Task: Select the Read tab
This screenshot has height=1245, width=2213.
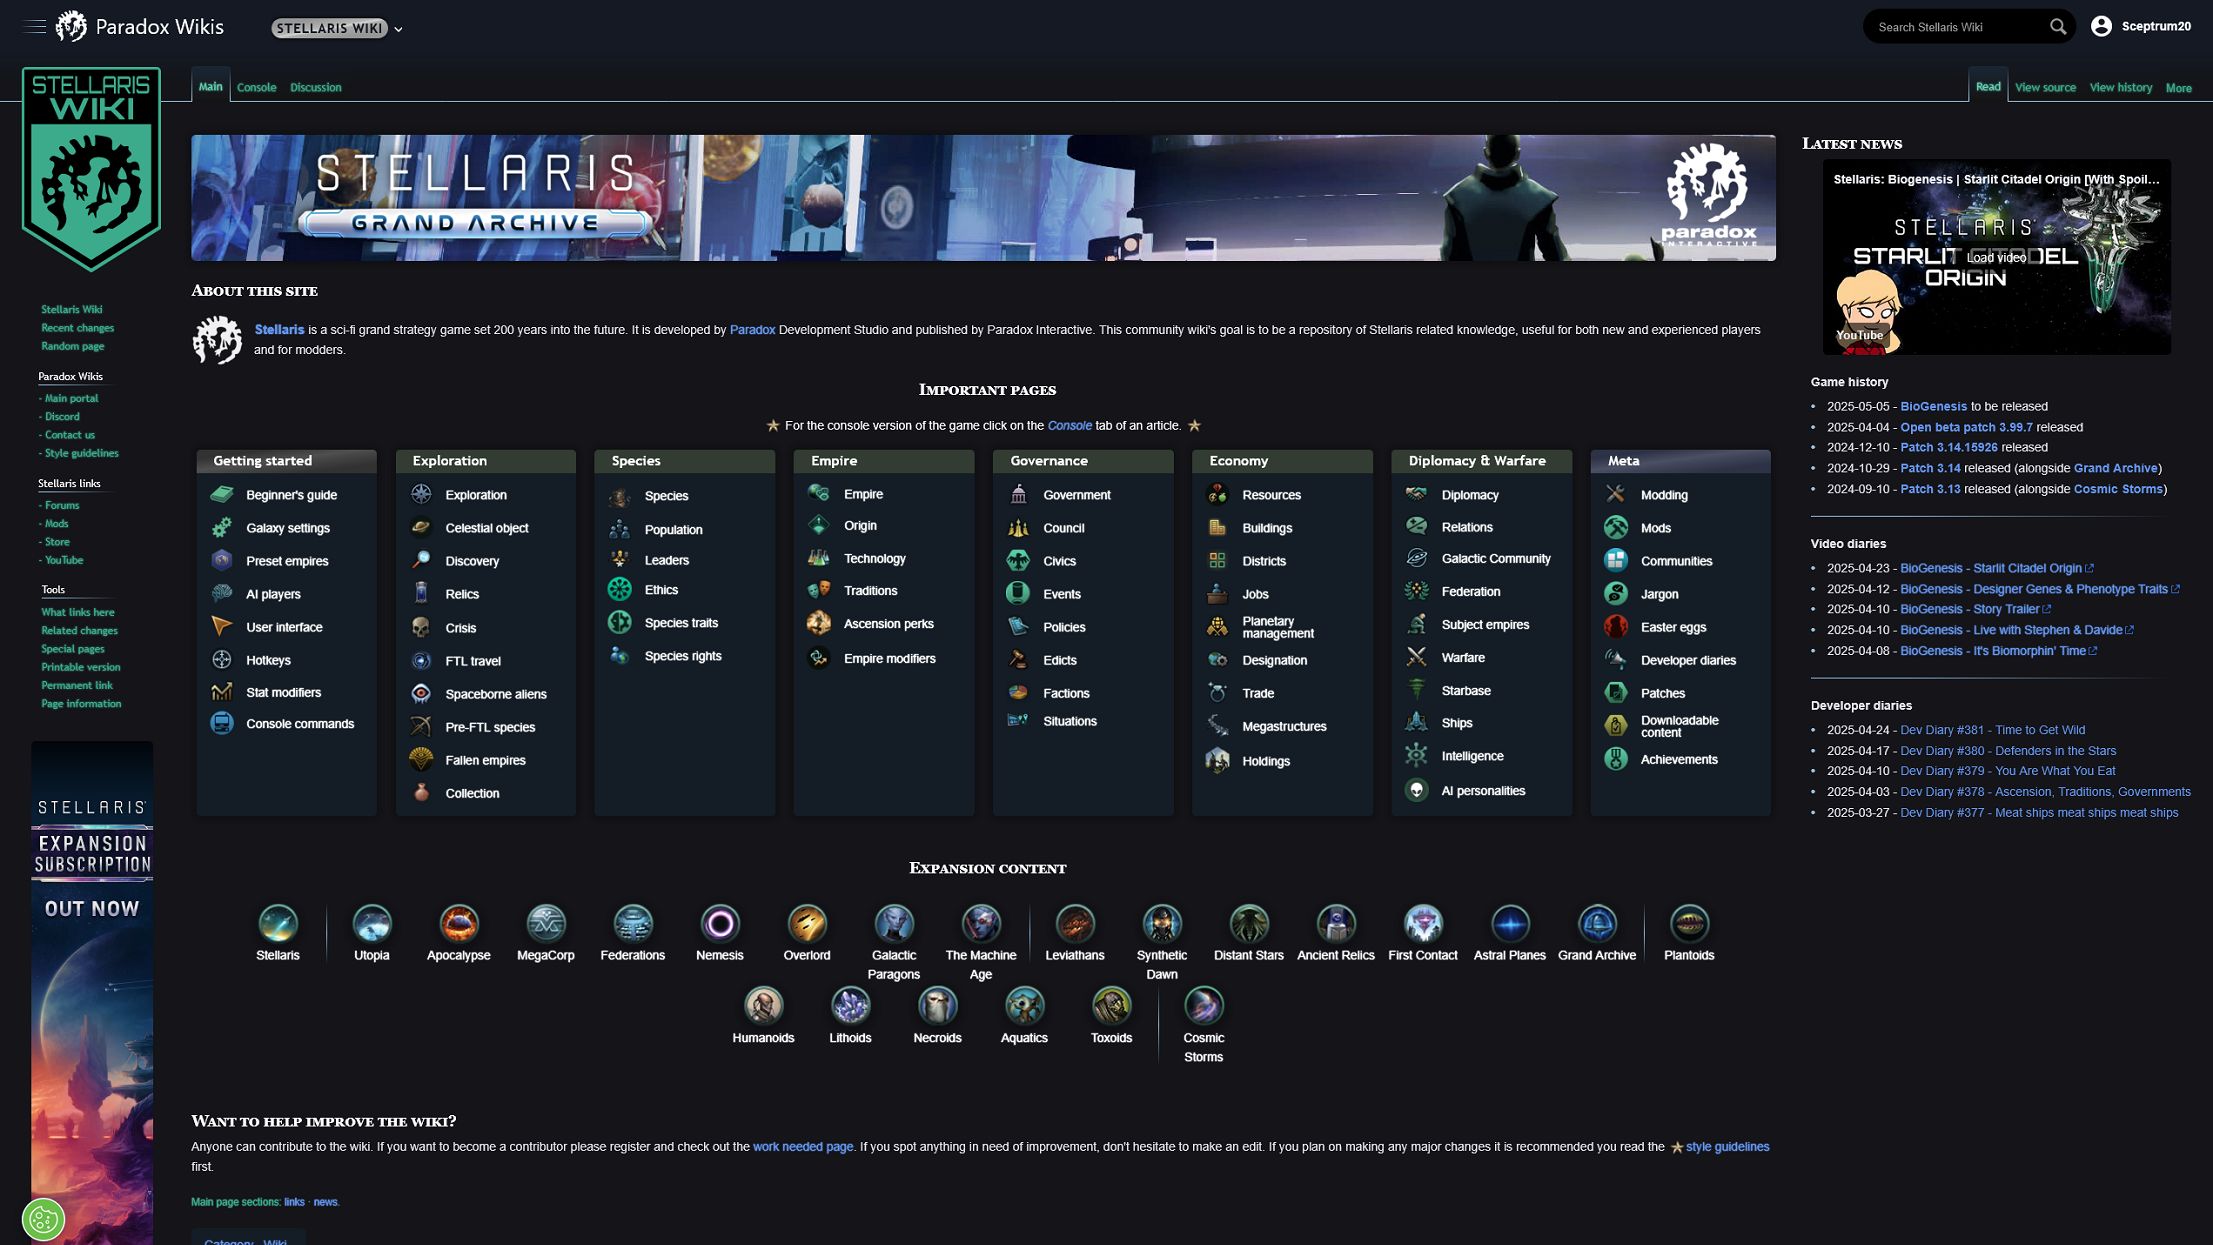Action: (1988, 86)
